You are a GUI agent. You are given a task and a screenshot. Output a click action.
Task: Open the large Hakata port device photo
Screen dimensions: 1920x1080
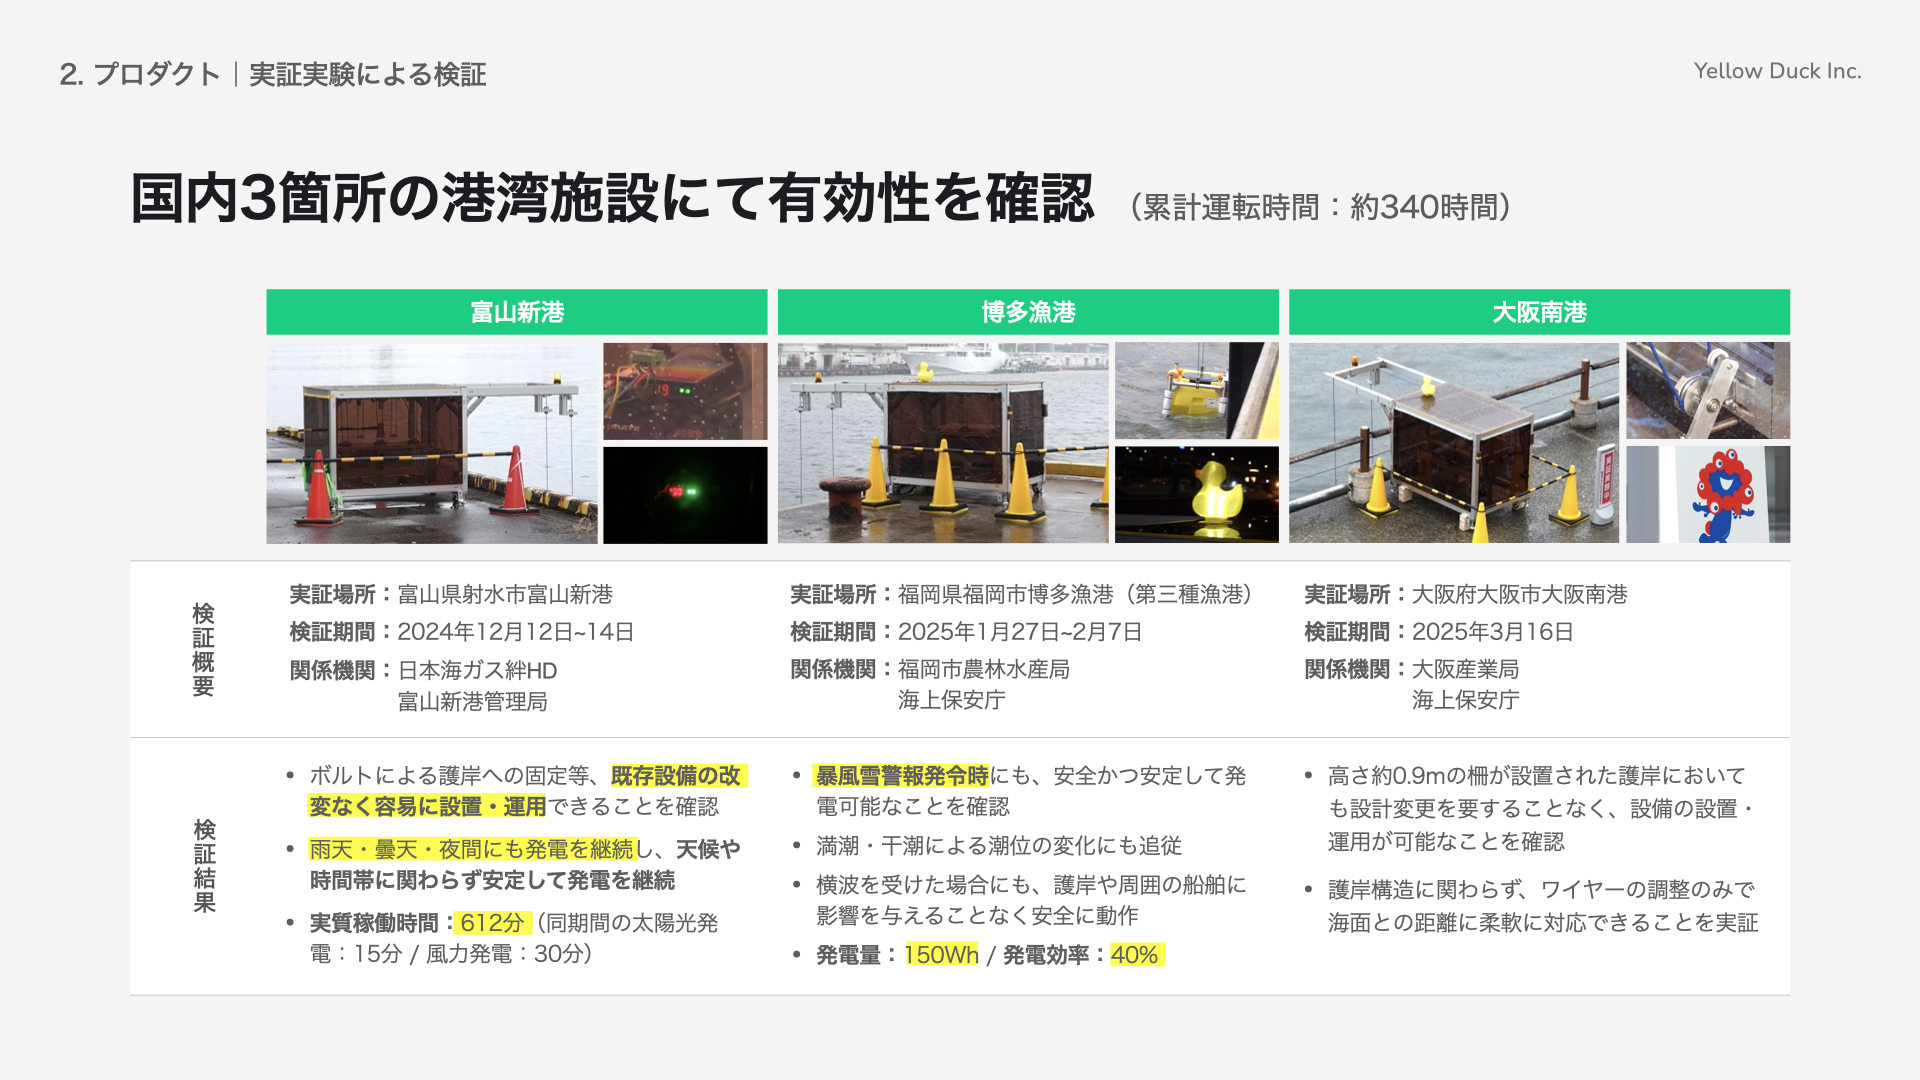(x=942, y=443)
